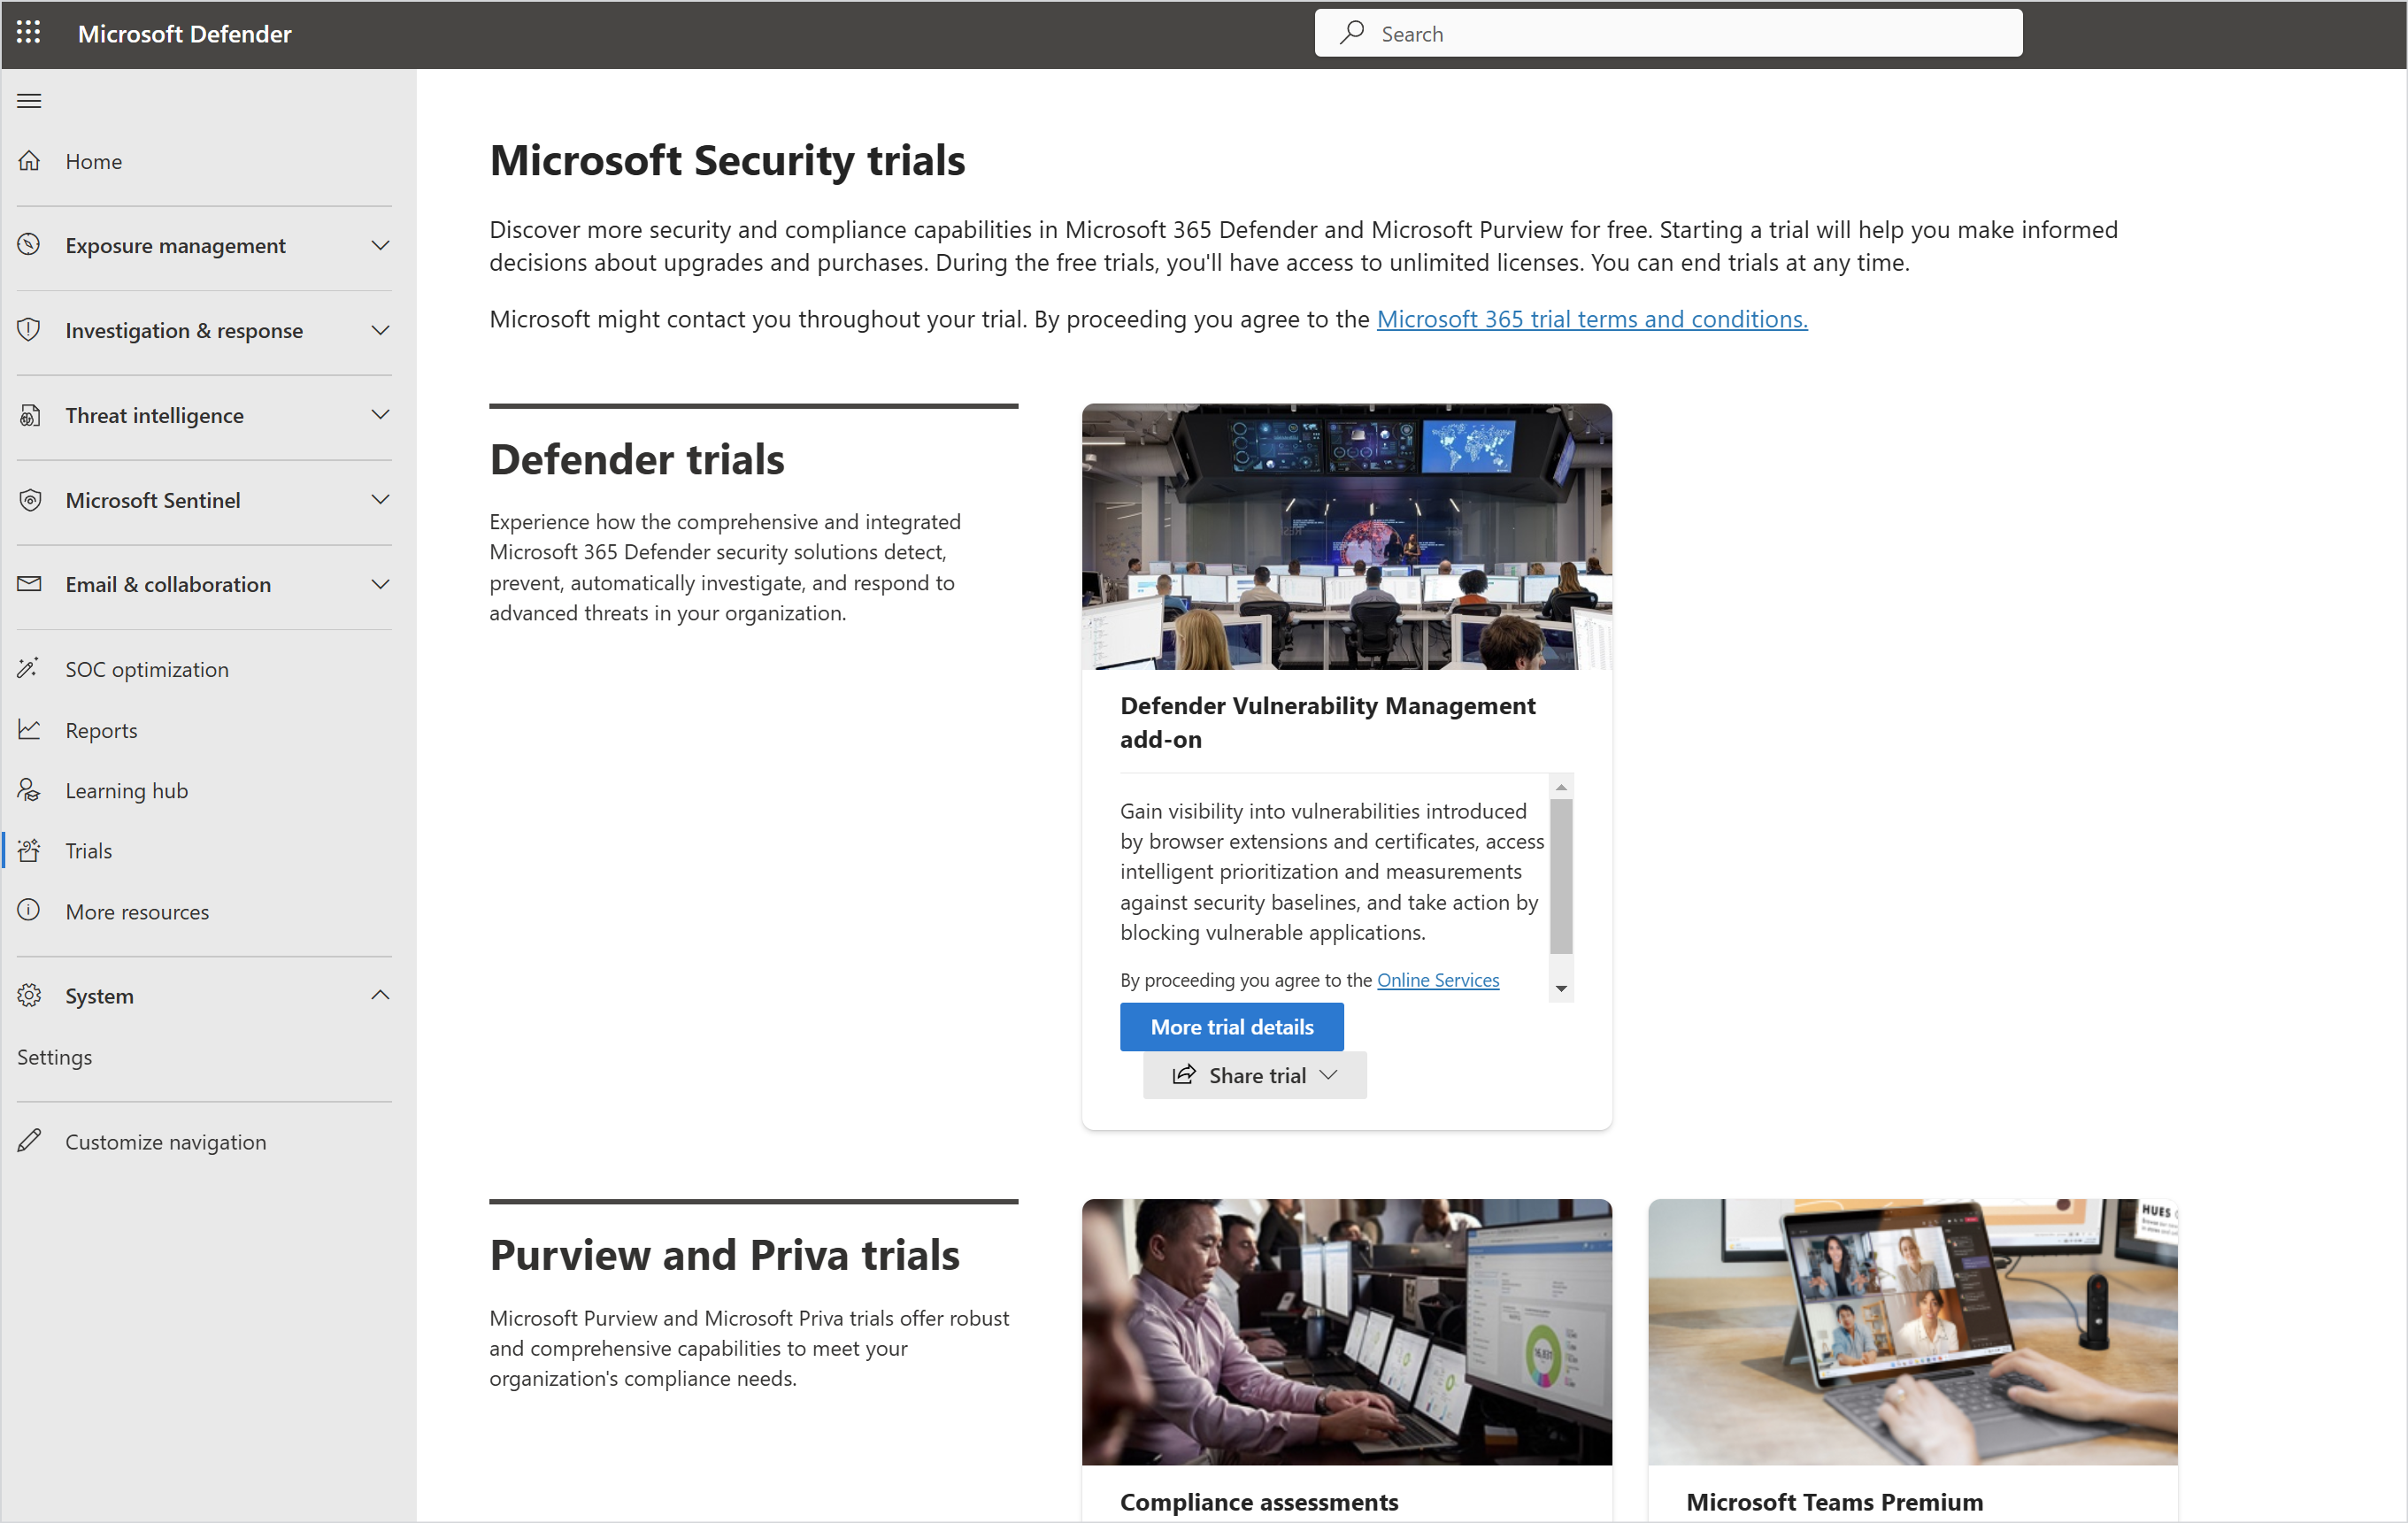Image resolution: width=2408 pixels, height=1523 pixels.
Task: Click the Home house icon
Action: 29,161
